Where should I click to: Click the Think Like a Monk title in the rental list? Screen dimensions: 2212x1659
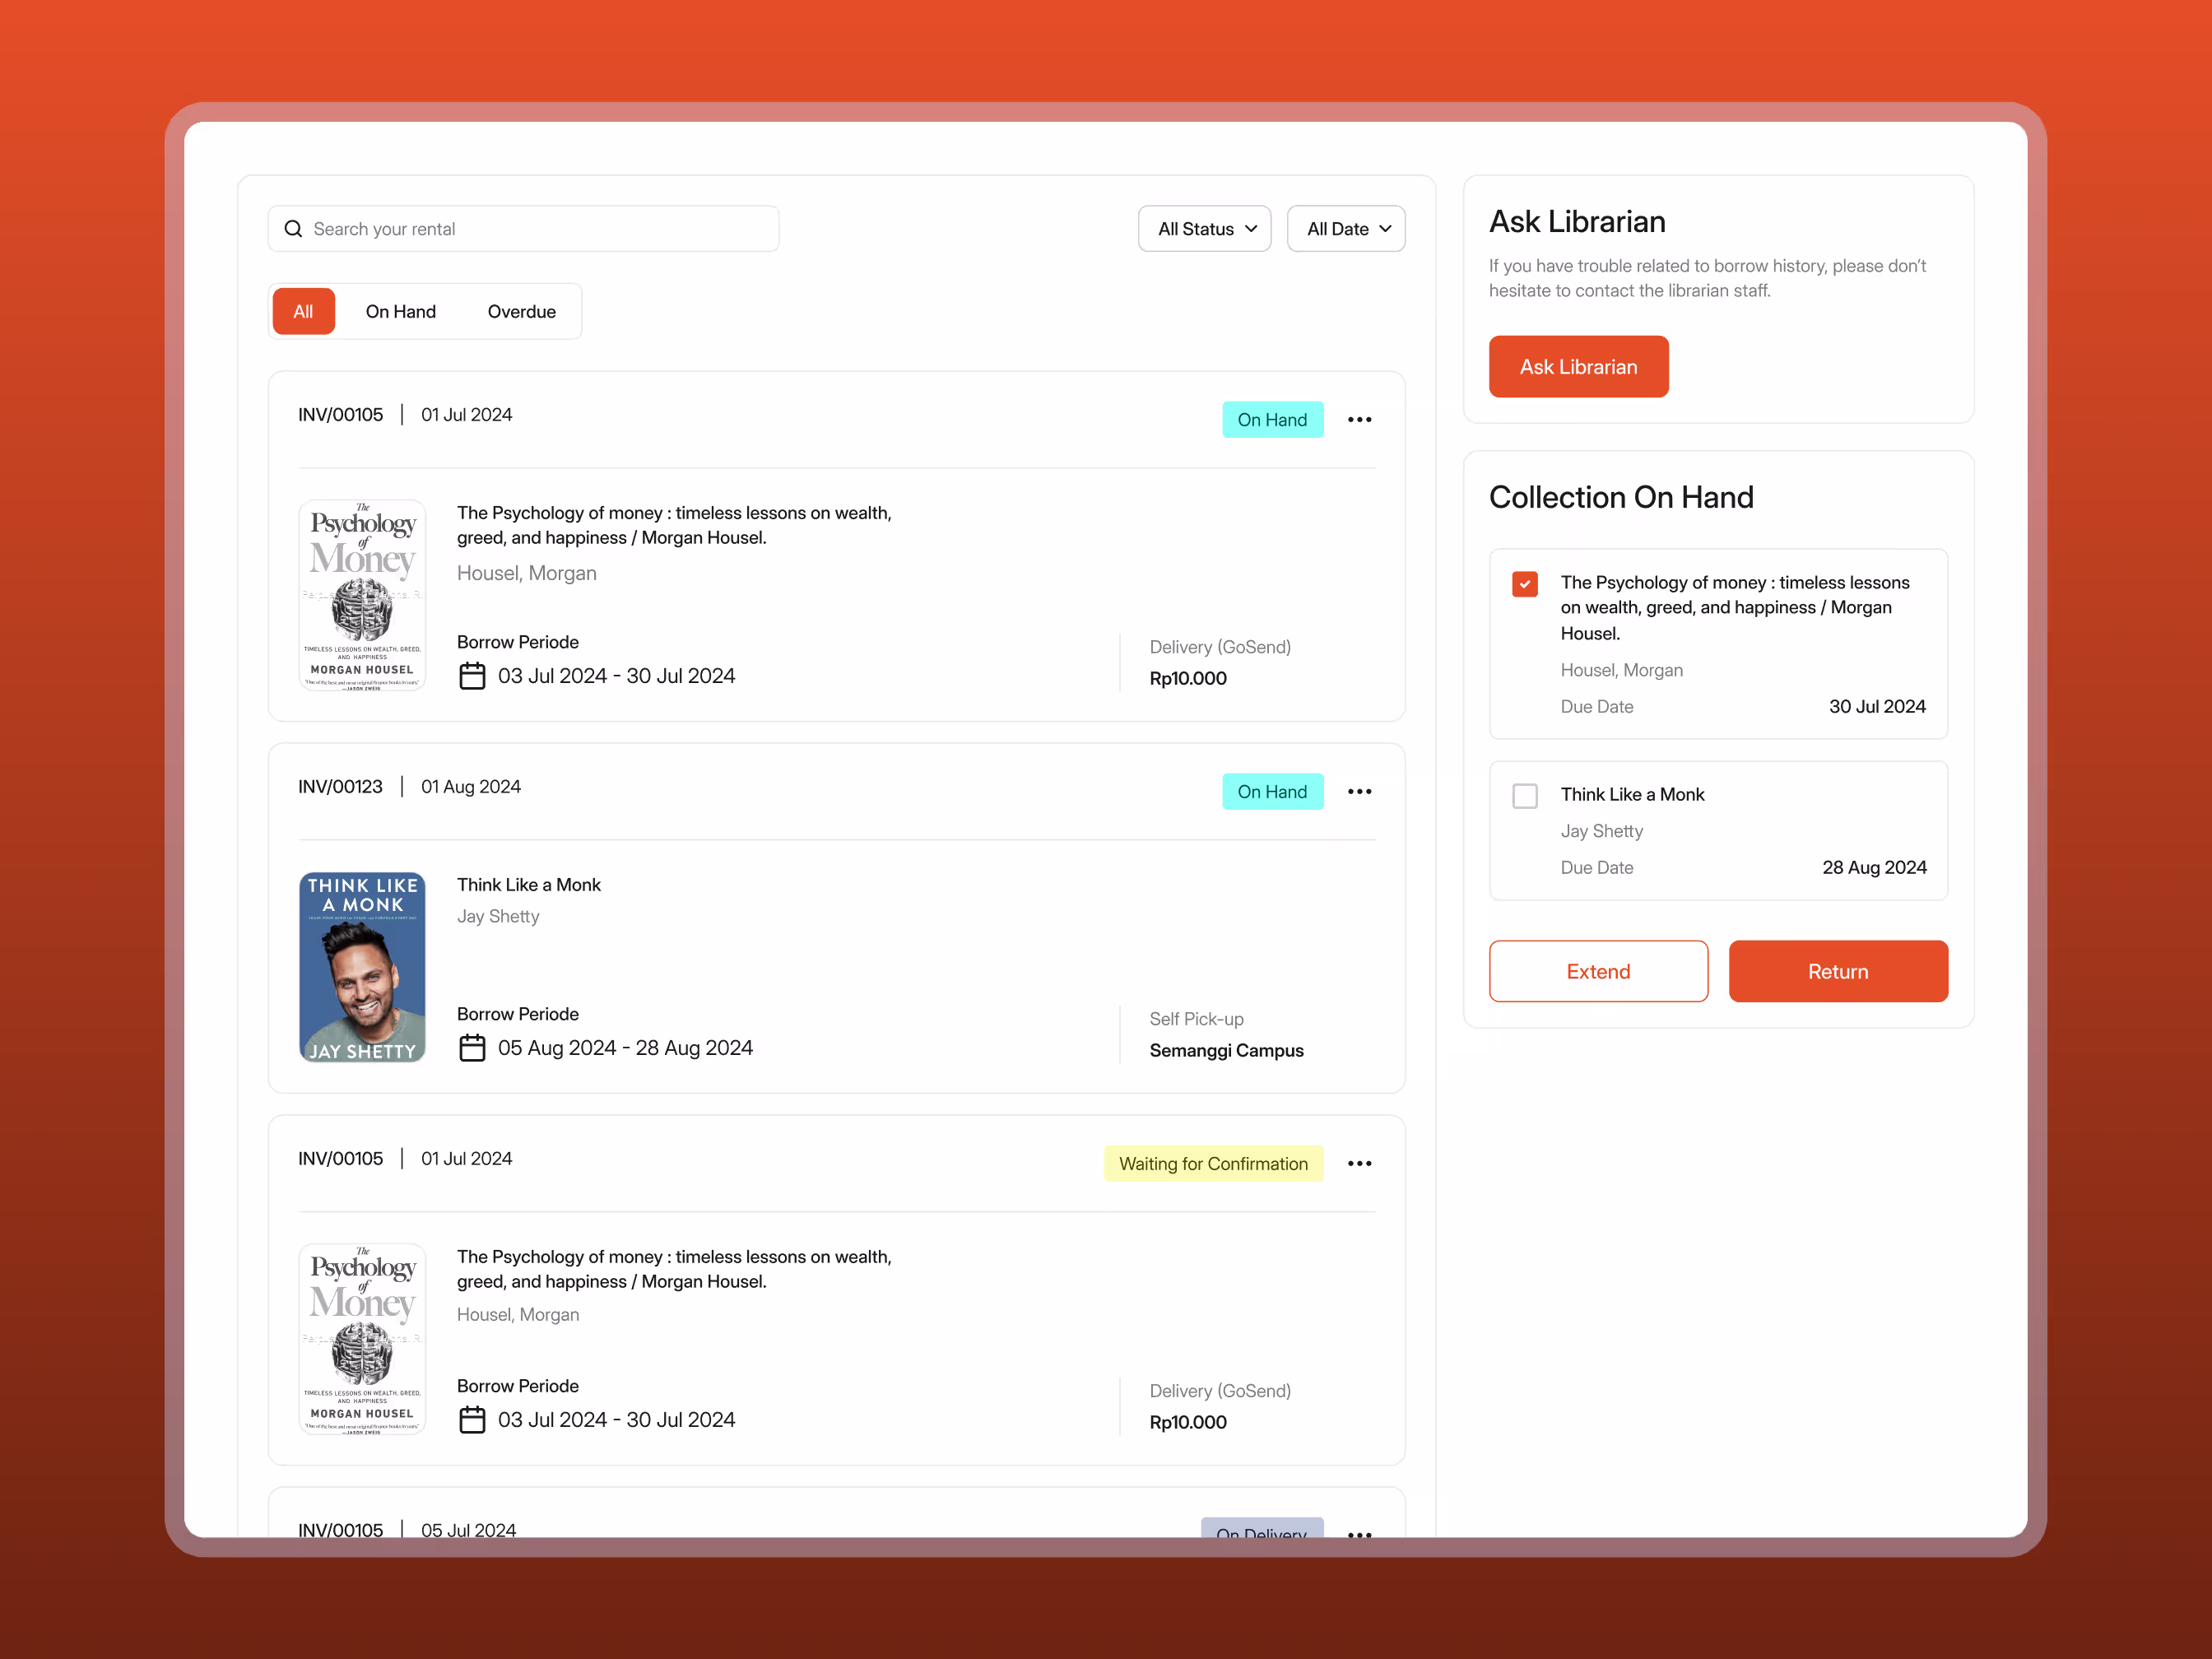click(x=529, y=885)
